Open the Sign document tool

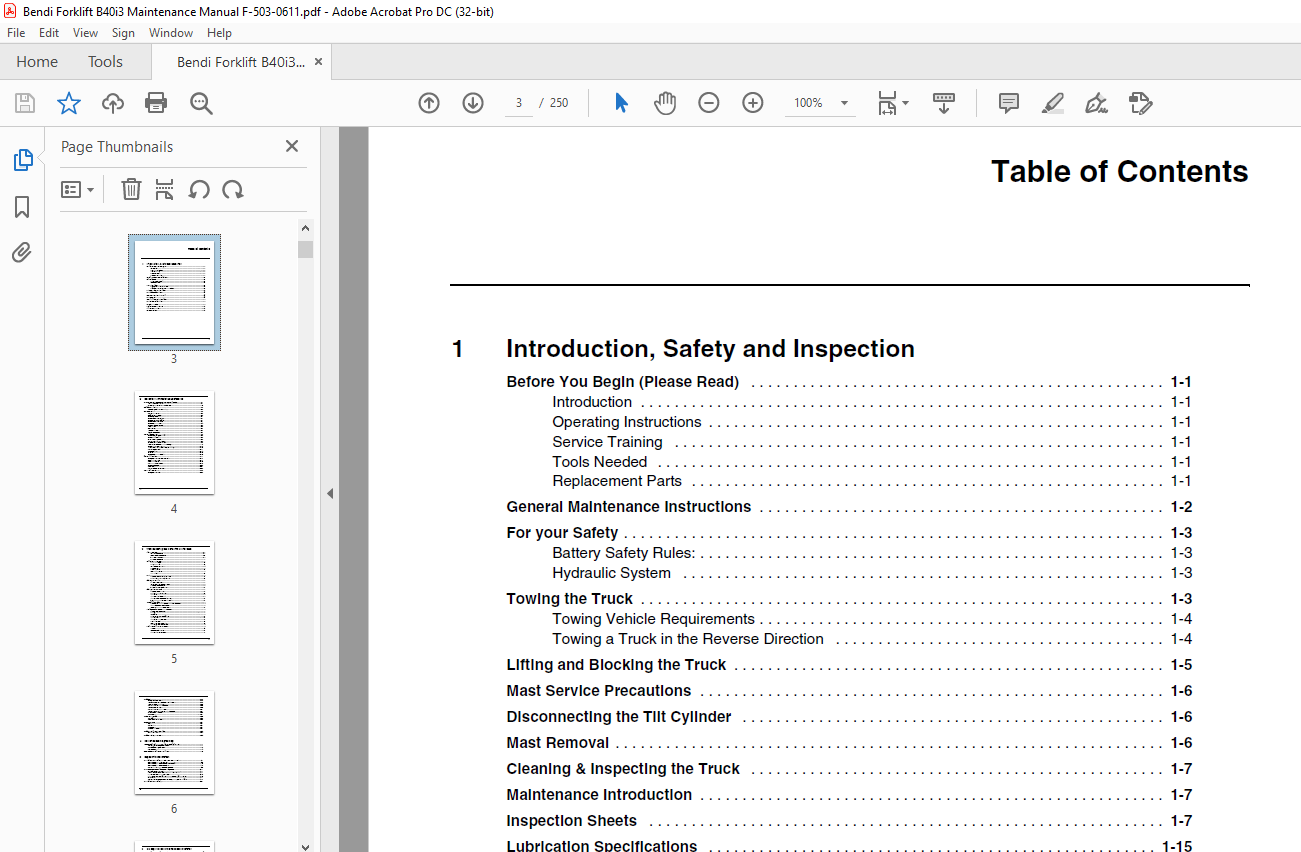point(1096,103)
